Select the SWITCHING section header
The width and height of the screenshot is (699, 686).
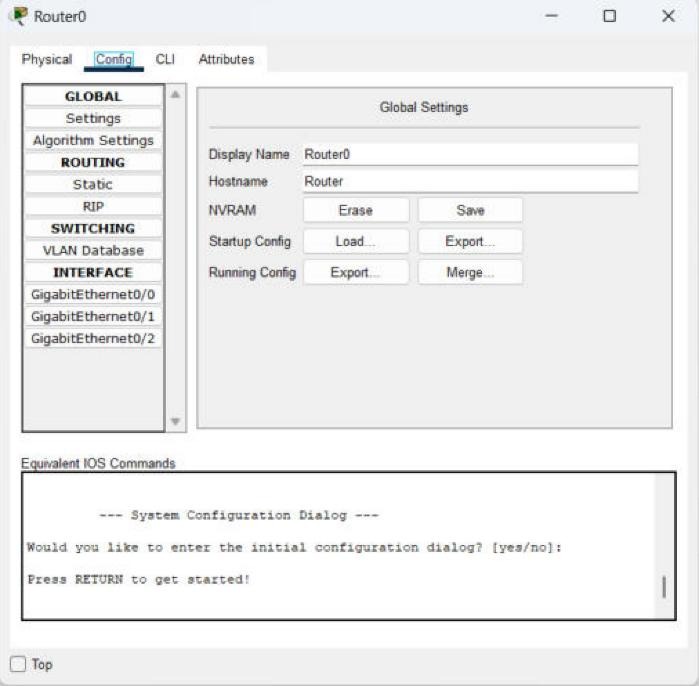coord(93,228)
